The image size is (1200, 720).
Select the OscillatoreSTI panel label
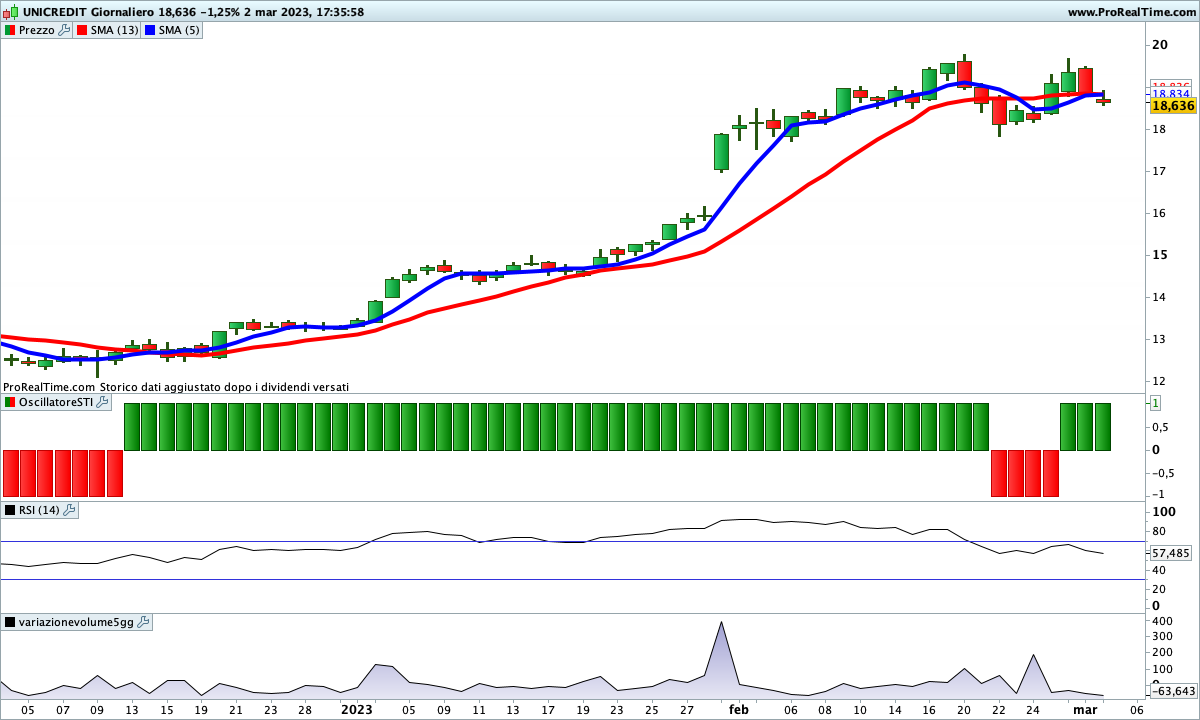tap(56, 402)
